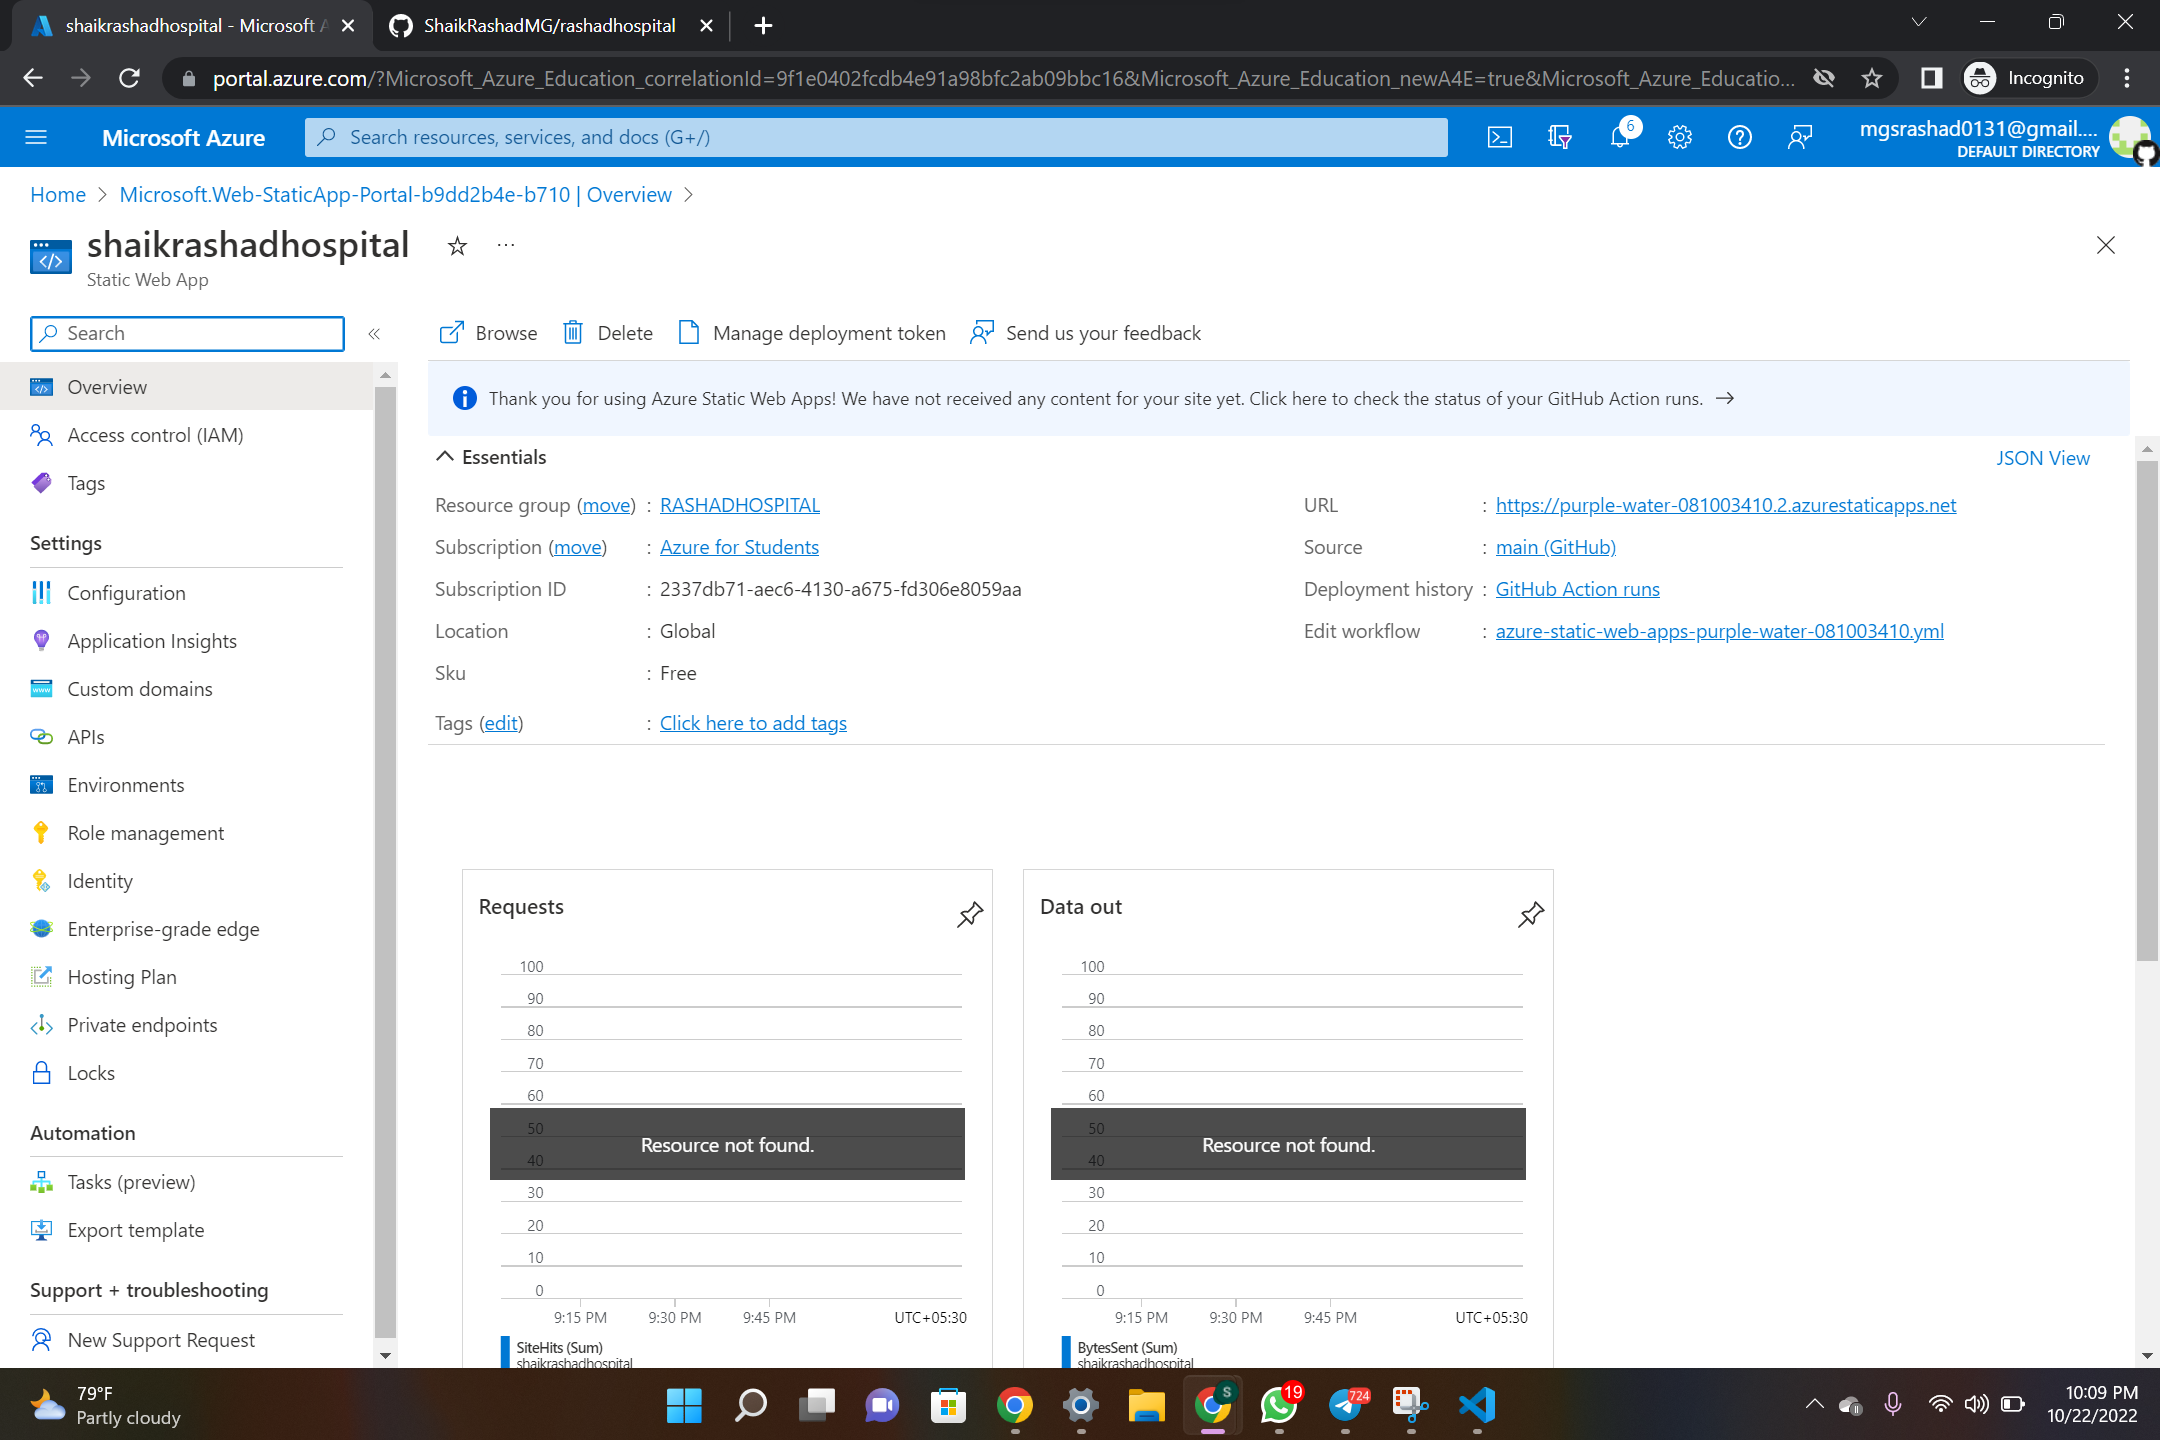Open the hamburger portal menu
The image size is (2160, 1440).
[x=36, y=137]
